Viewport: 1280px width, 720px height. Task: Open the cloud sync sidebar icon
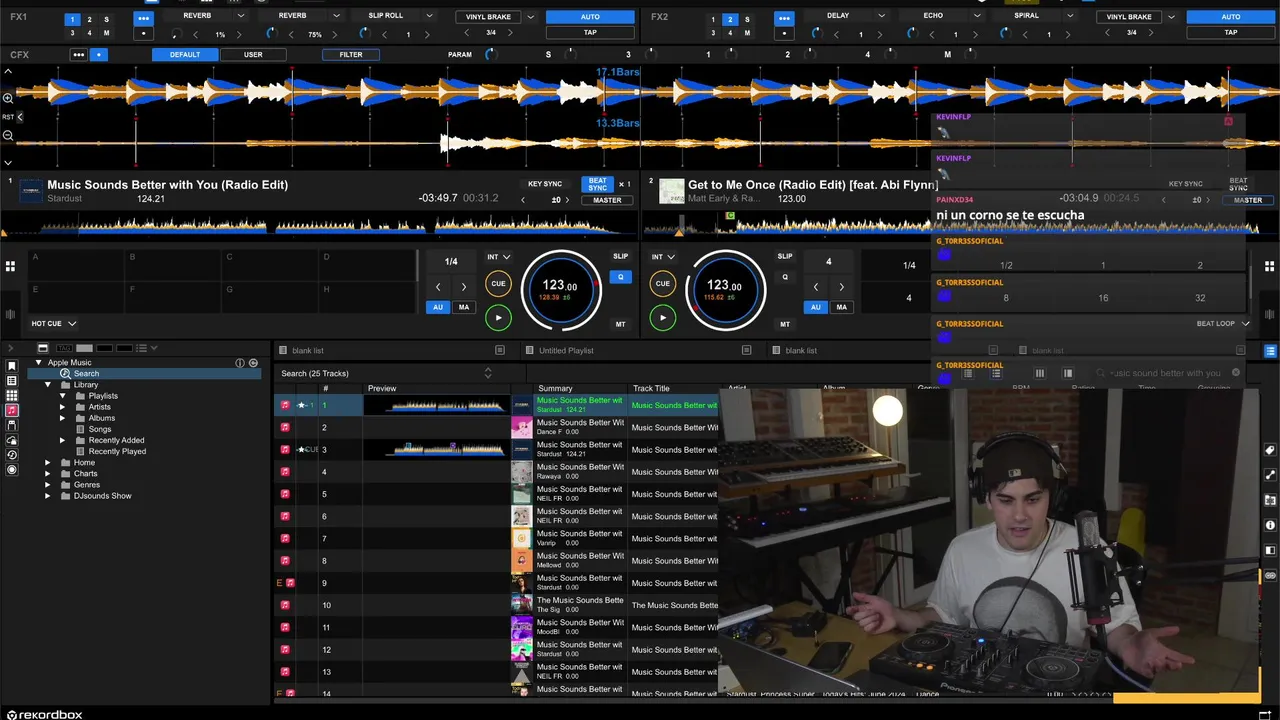(11, 440)
